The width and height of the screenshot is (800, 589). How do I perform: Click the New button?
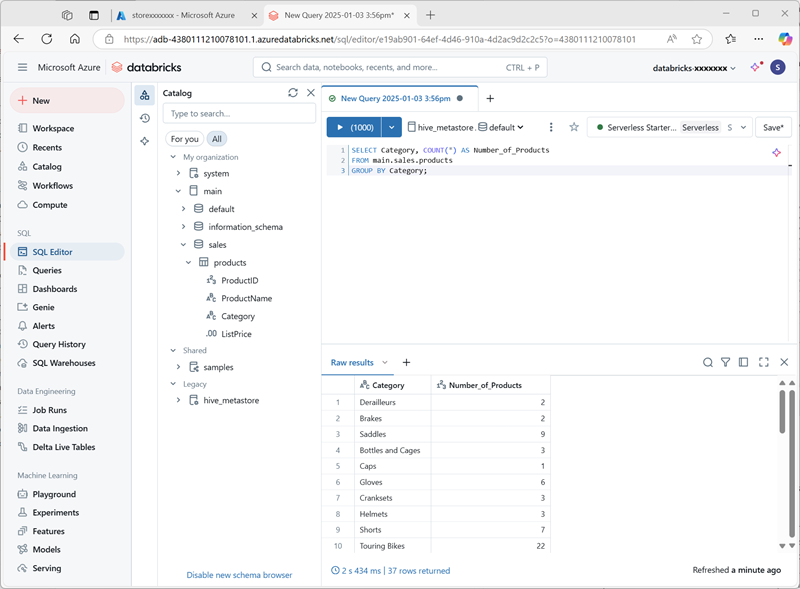tap(67, 101)
